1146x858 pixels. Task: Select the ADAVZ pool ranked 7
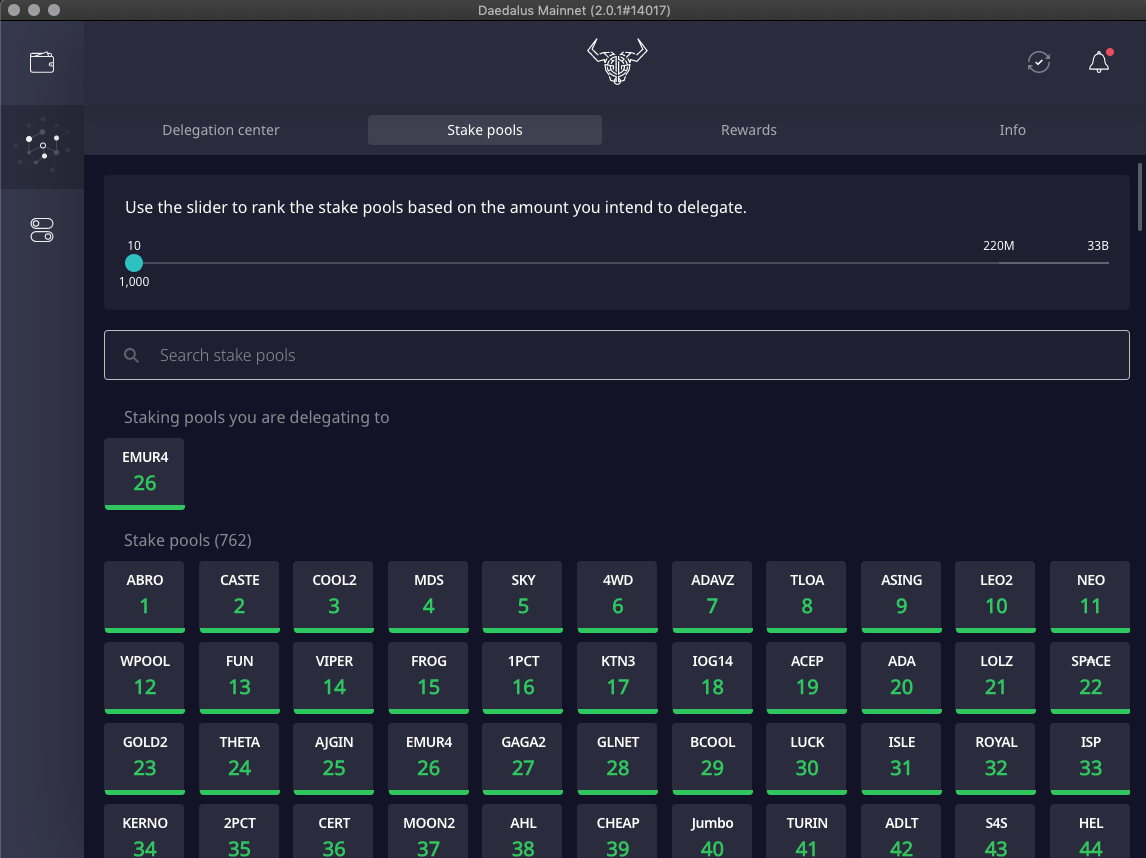712,596
